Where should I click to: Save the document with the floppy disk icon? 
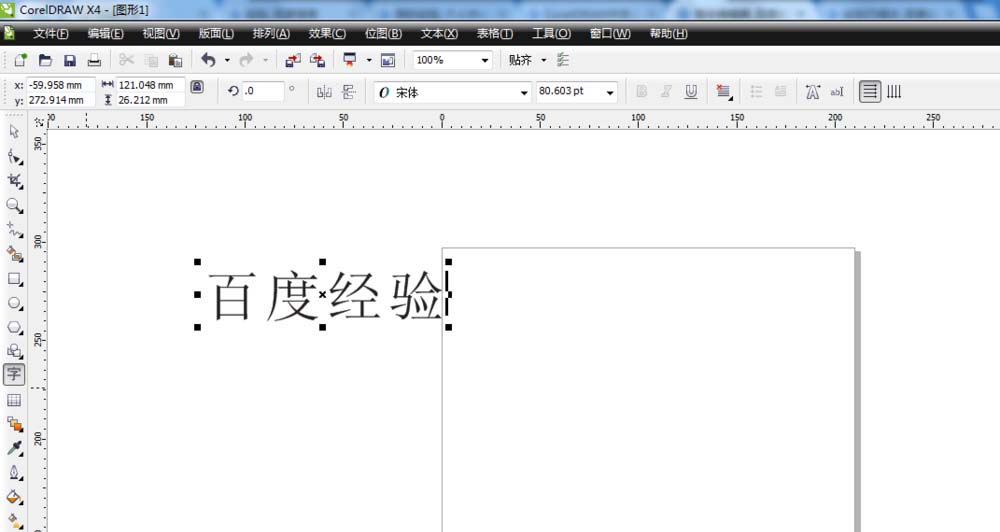[x=70, y=61]
